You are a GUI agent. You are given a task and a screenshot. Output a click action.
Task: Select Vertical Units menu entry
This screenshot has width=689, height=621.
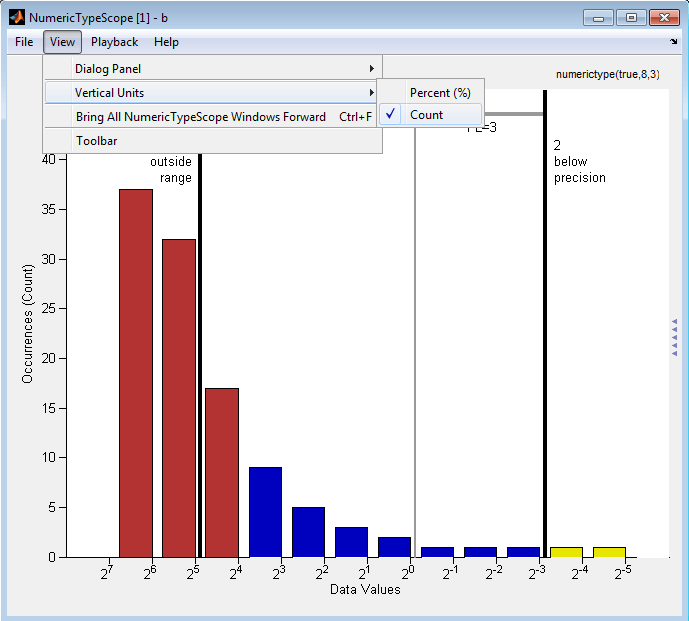coord(211,93)
